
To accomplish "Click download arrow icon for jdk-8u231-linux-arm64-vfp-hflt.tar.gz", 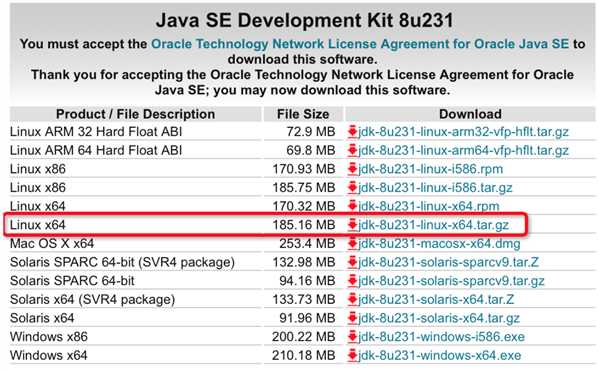I will (352, 150).
